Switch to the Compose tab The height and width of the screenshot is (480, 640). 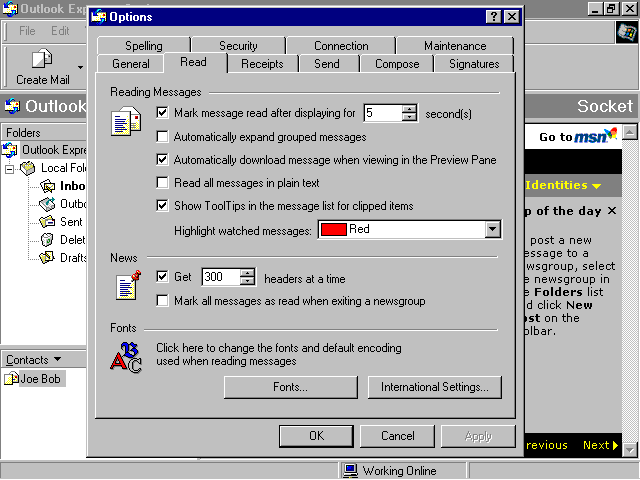(397, 64)
